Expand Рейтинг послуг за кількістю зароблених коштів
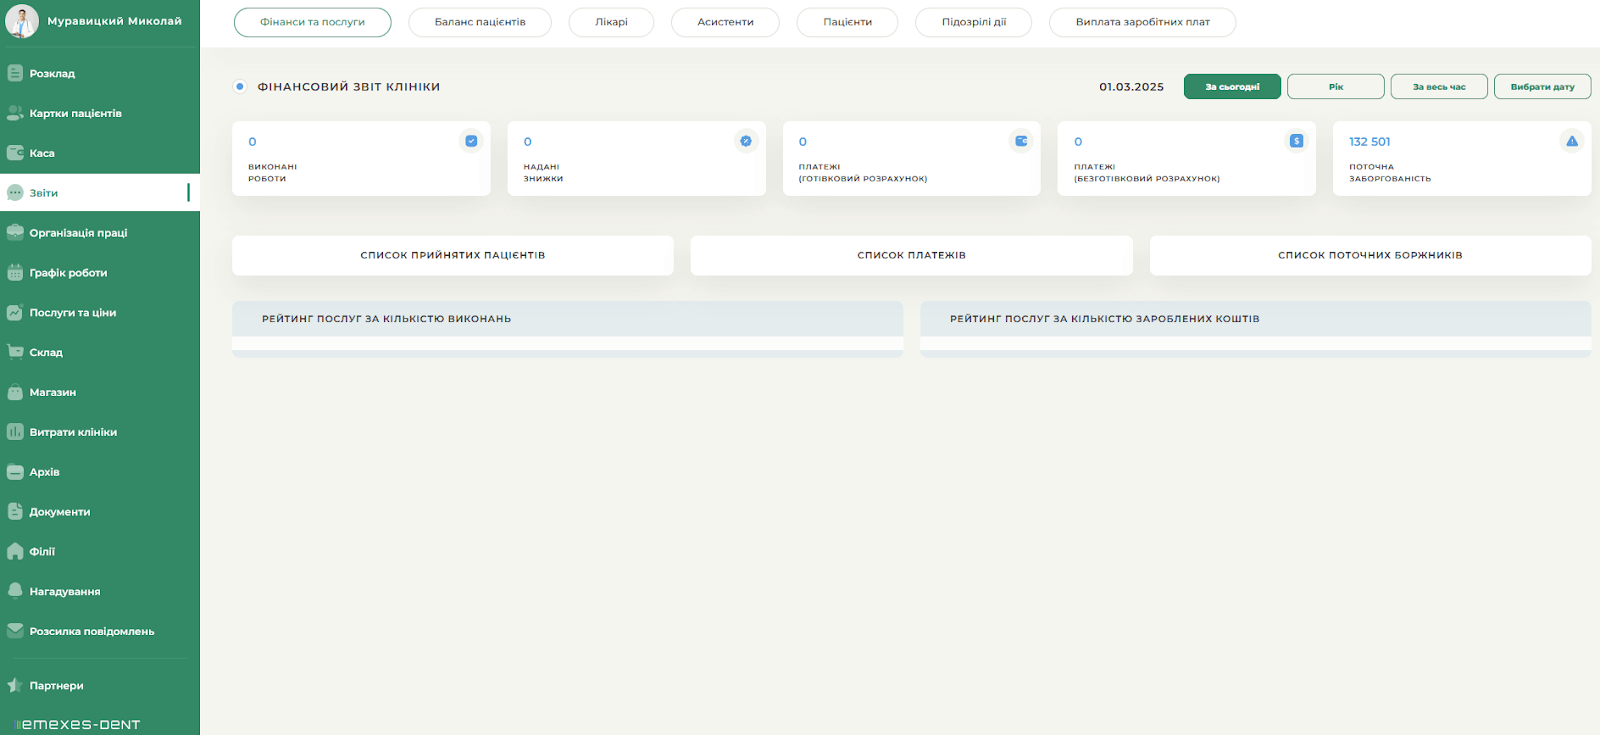Image resolution: width=1600 pixels, height=735 pixels. click(x=1255, y=319)
